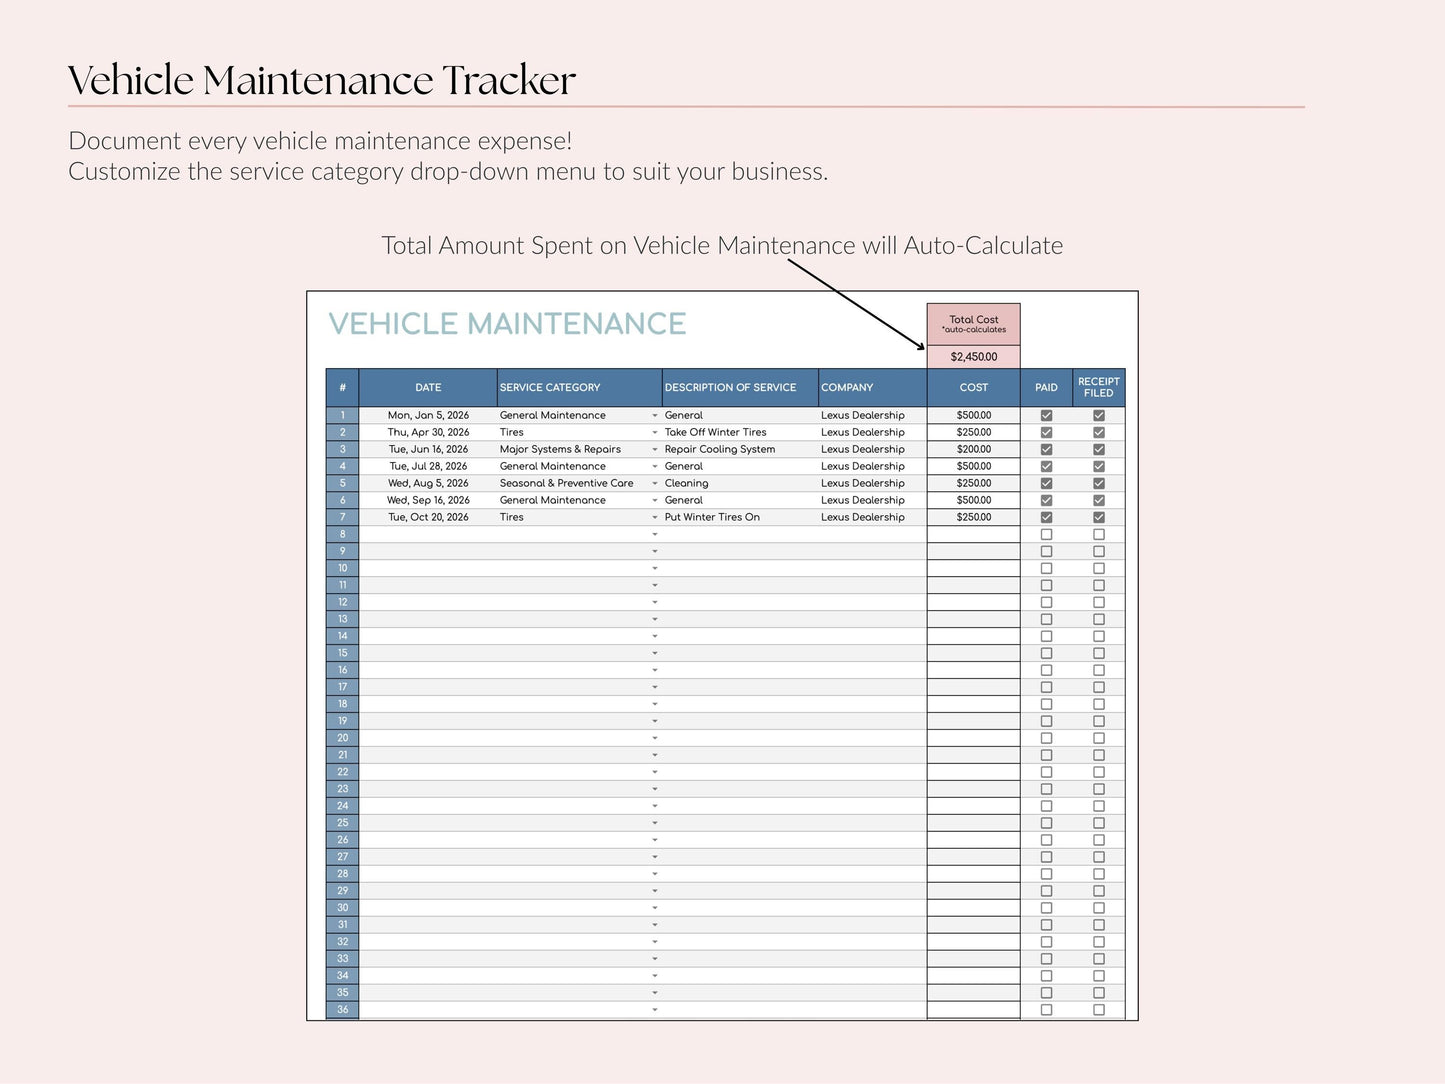Select the Take Off Winter Tires description
This screenshot has height=1084, width=1445.
[740, 432]
